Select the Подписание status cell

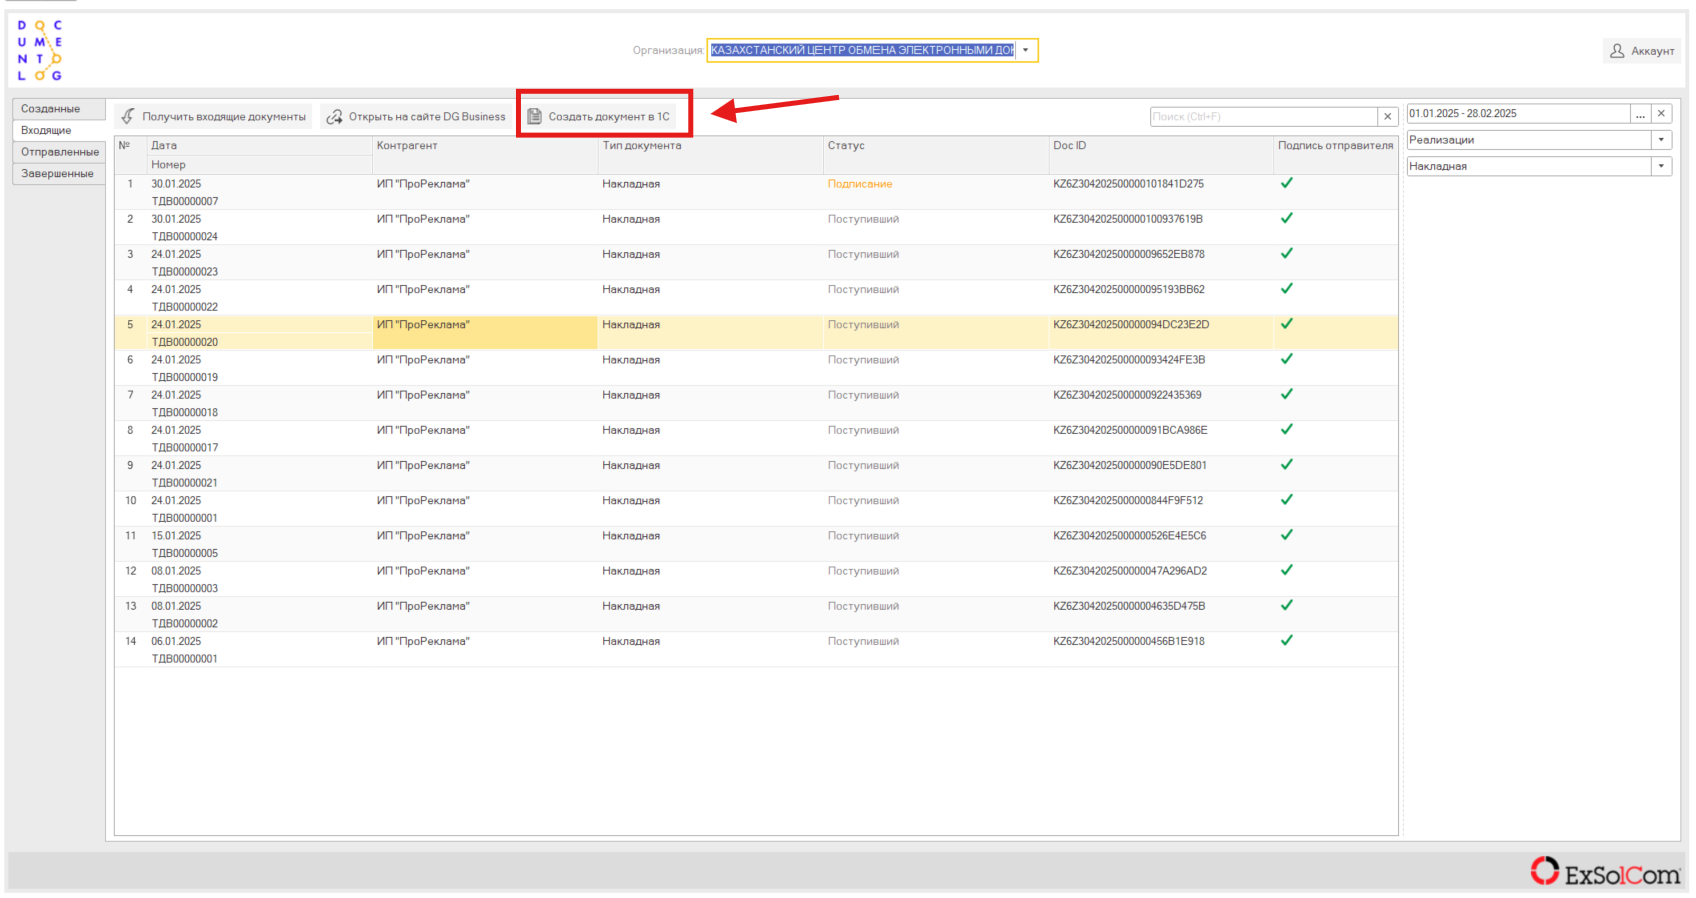pyautogui.click(x=860, y=184)
